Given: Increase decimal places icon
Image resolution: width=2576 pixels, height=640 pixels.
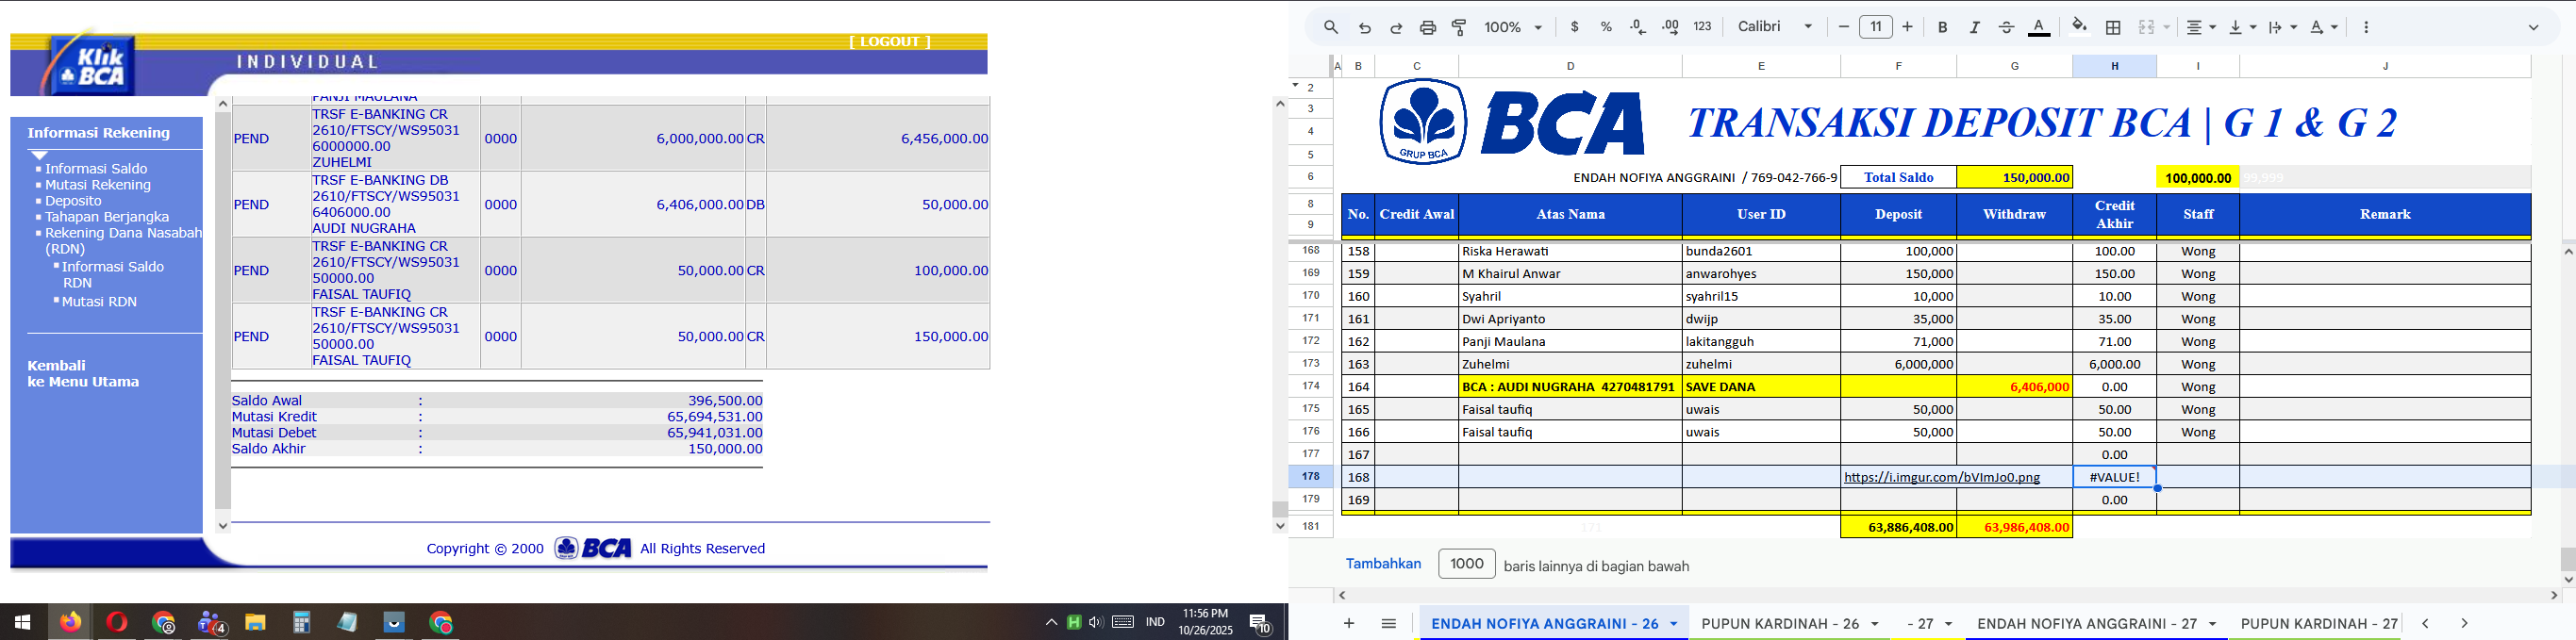Looking at the screenshot, I should point(1670,27).
